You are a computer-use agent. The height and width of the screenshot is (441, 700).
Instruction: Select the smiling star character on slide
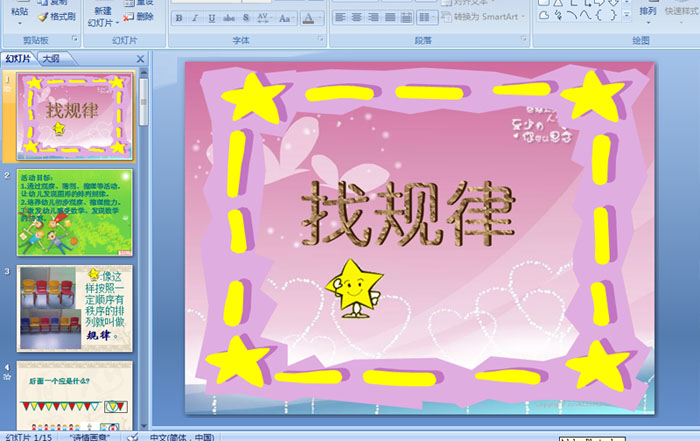point(354,288)
